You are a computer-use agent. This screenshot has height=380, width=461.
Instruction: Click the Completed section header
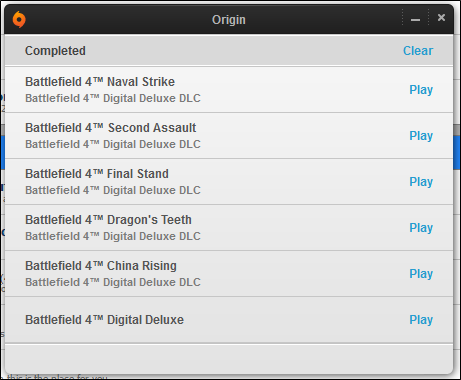(55, 51)
